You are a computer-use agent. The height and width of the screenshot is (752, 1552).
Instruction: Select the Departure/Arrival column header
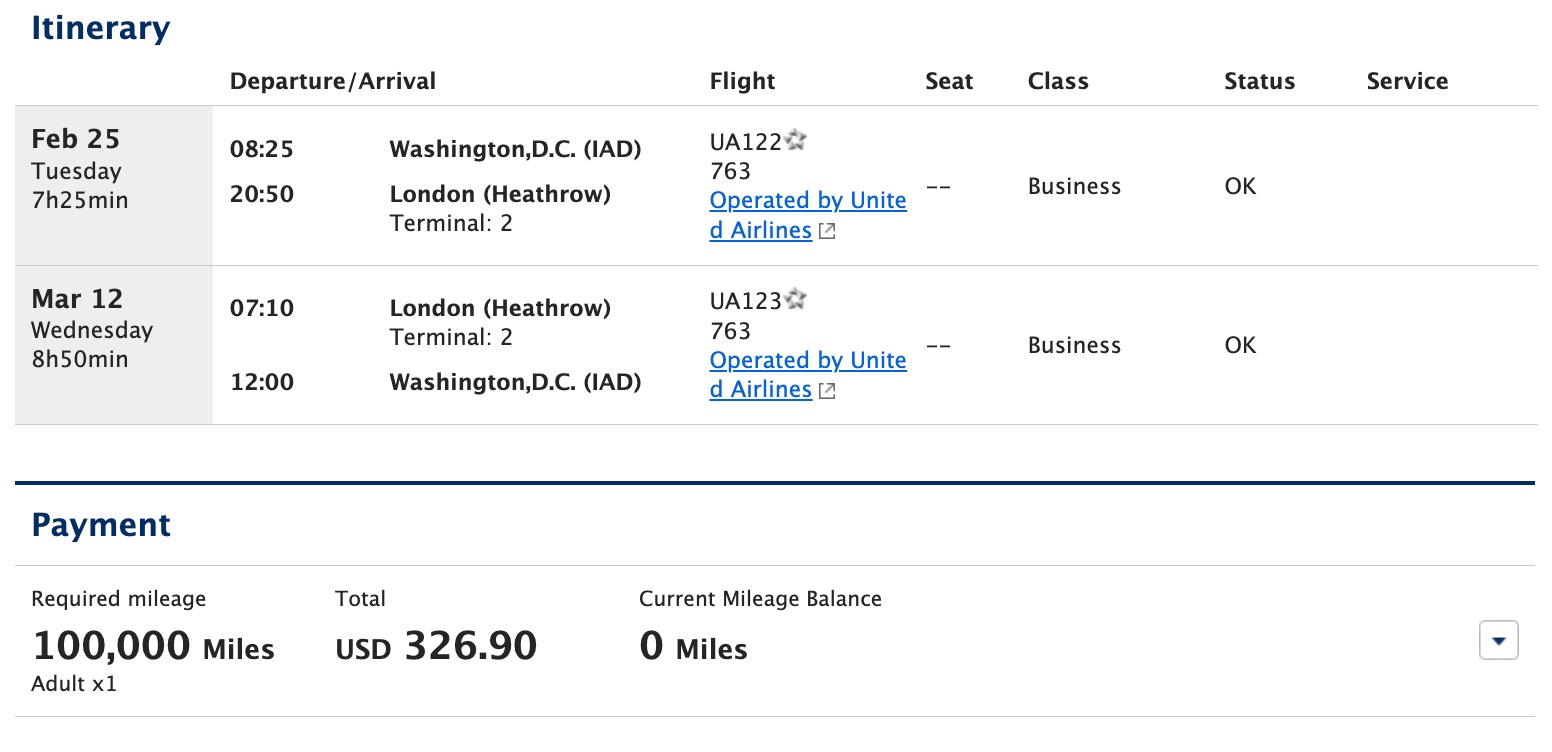click(x=333, y=81)
